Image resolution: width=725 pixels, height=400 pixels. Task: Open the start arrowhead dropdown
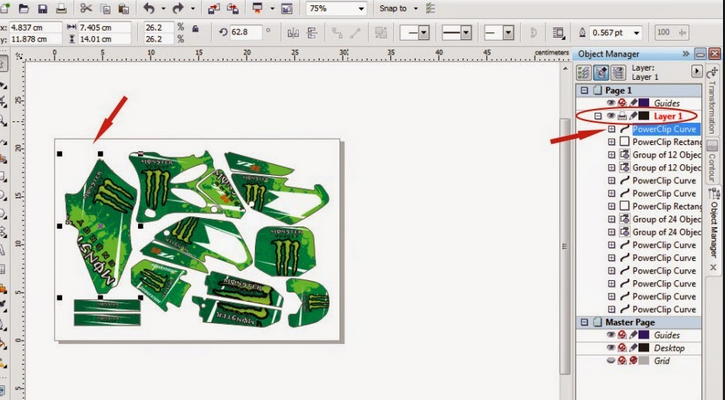click(424, 32)
